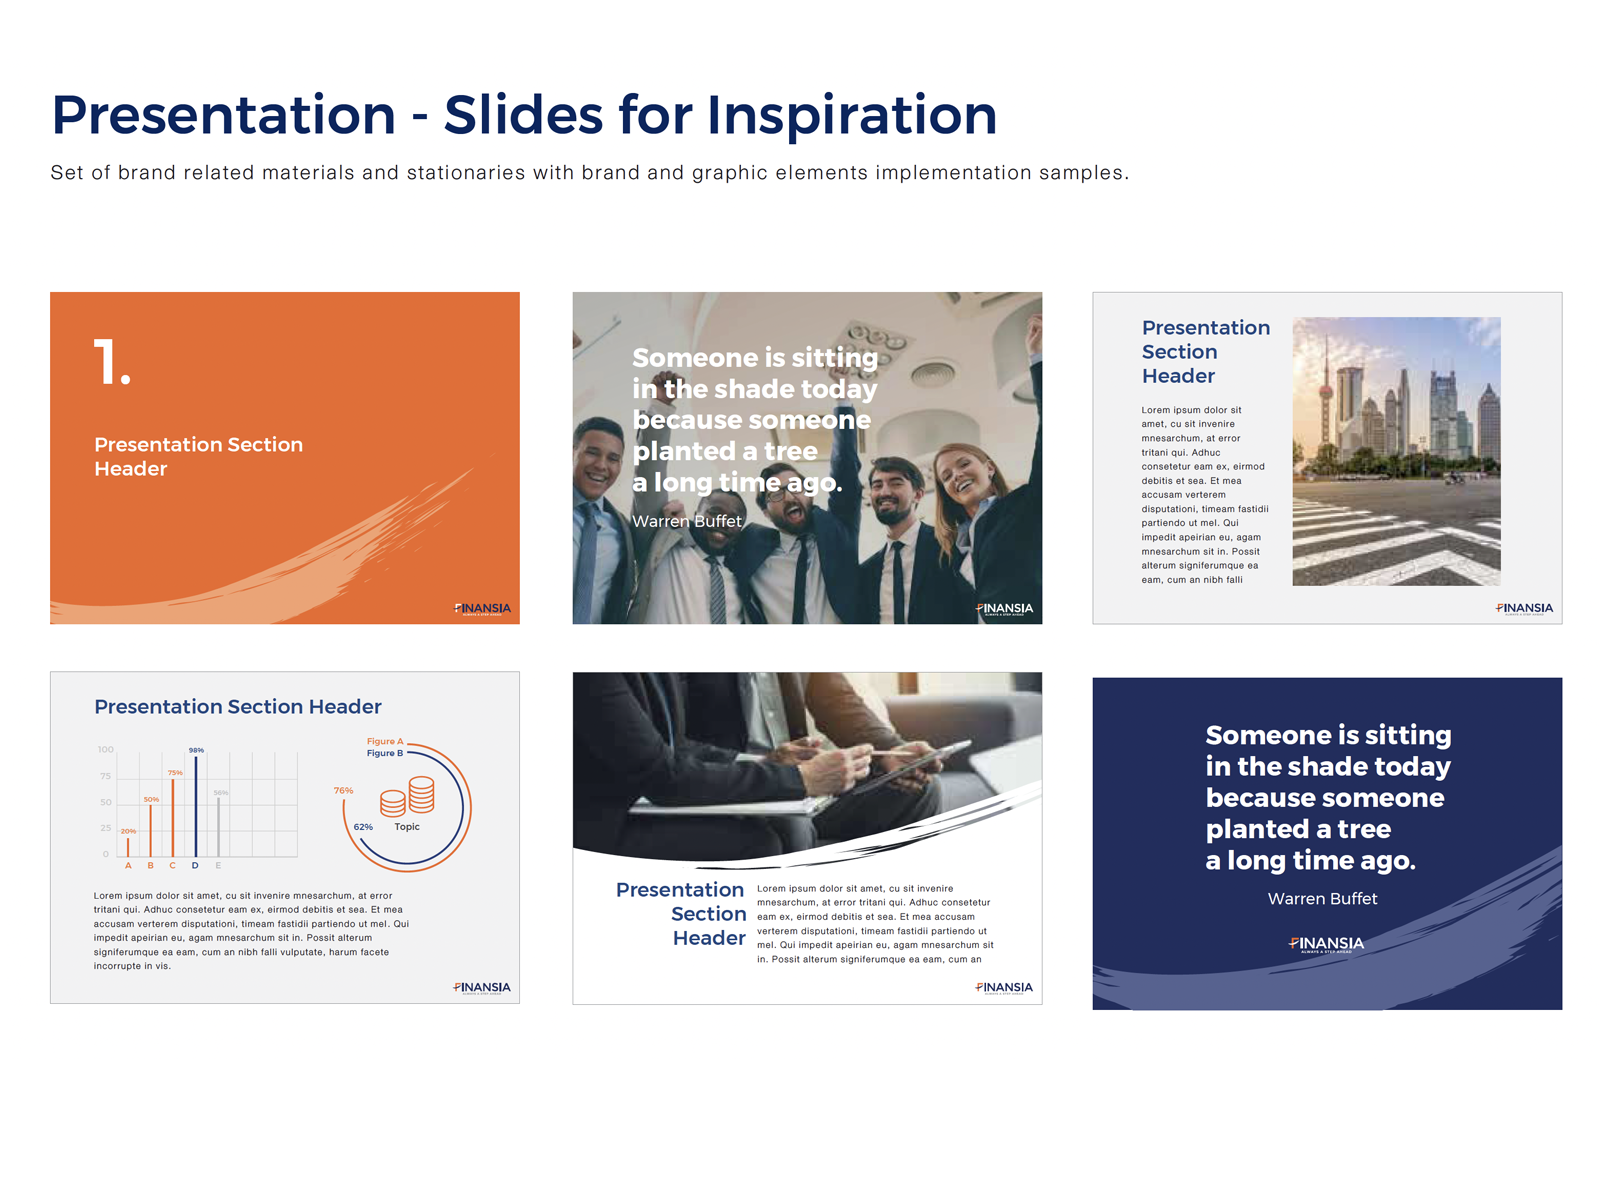Image resolution: width=1600 pixels, height=1200 pixels.
Task: Click Finansia logo on the orange slide
Action: (x=483, y=608)
